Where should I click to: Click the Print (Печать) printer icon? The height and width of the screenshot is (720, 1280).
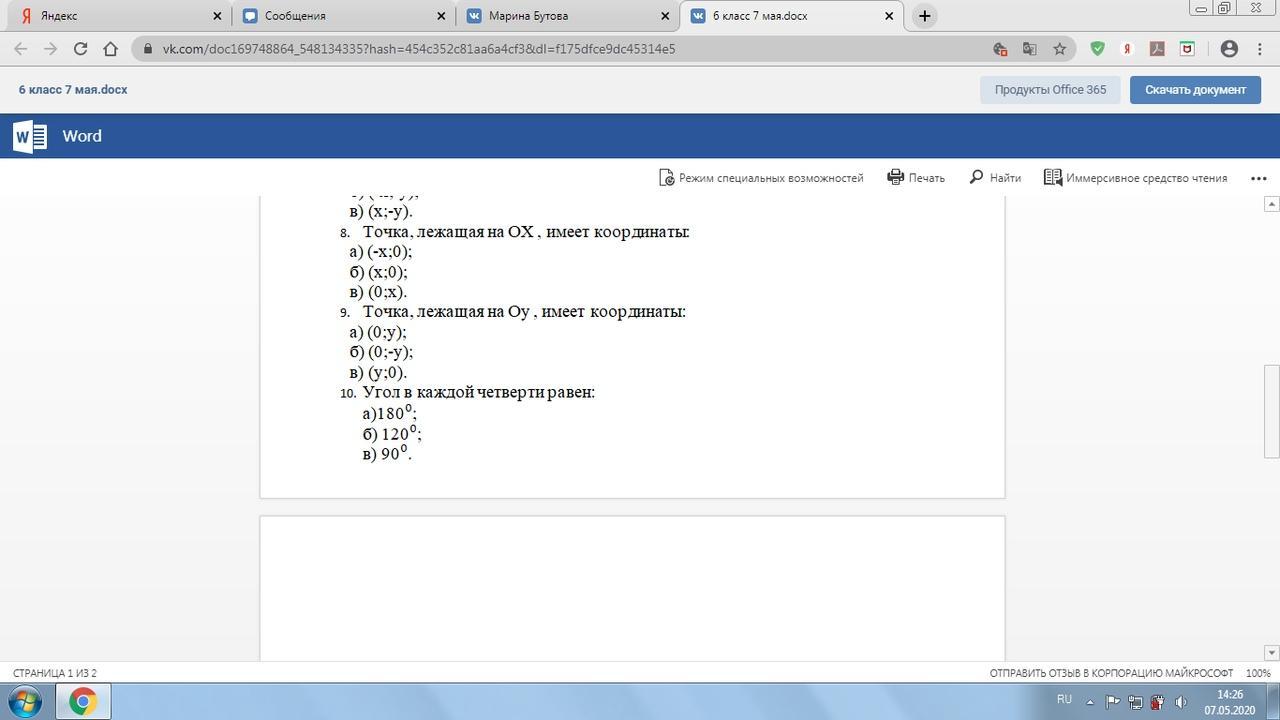coord(896,177)
